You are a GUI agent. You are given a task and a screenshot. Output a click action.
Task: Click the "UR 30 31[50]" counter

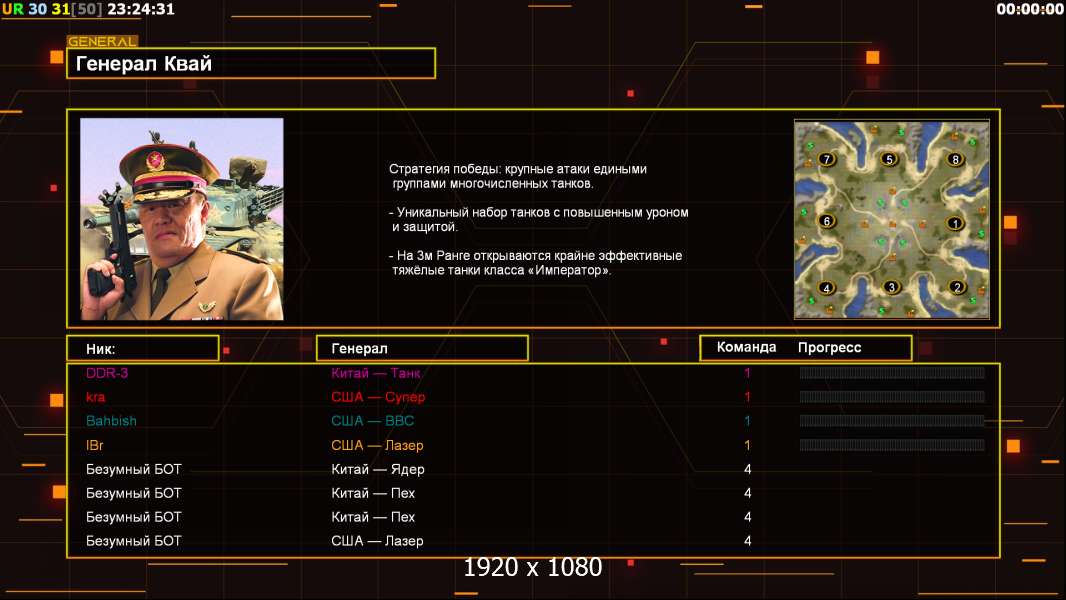click(52, 9)
